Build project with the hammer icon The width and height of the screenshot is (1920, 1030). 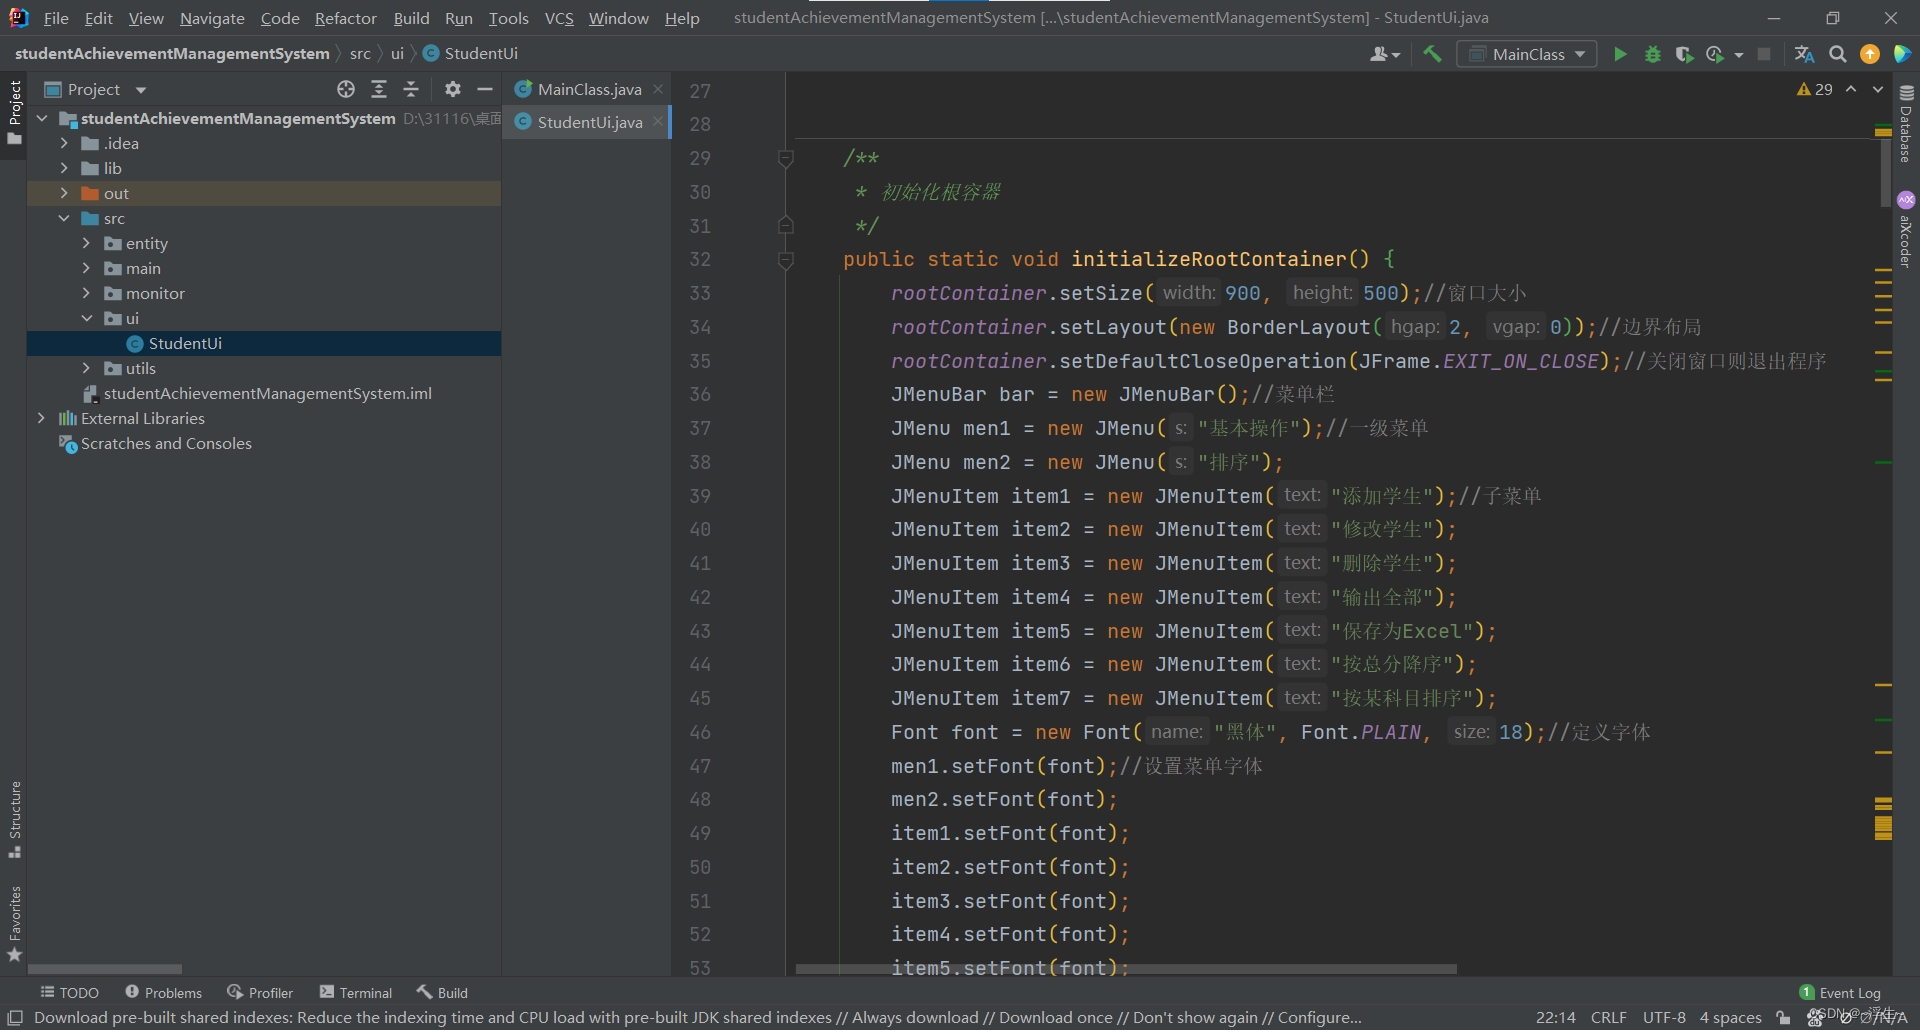(x=1432, y=54)
